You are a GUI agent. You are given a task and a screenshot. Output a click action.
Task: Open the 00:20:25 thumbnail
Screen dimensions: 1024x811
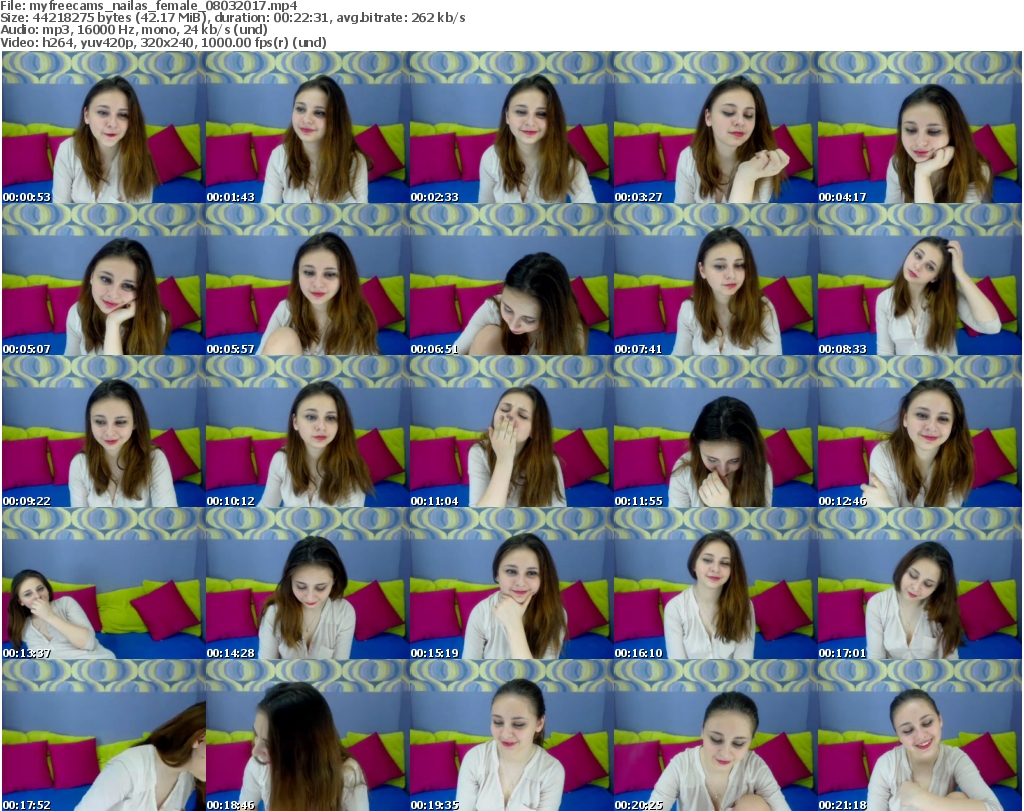[x=715, y=735]
